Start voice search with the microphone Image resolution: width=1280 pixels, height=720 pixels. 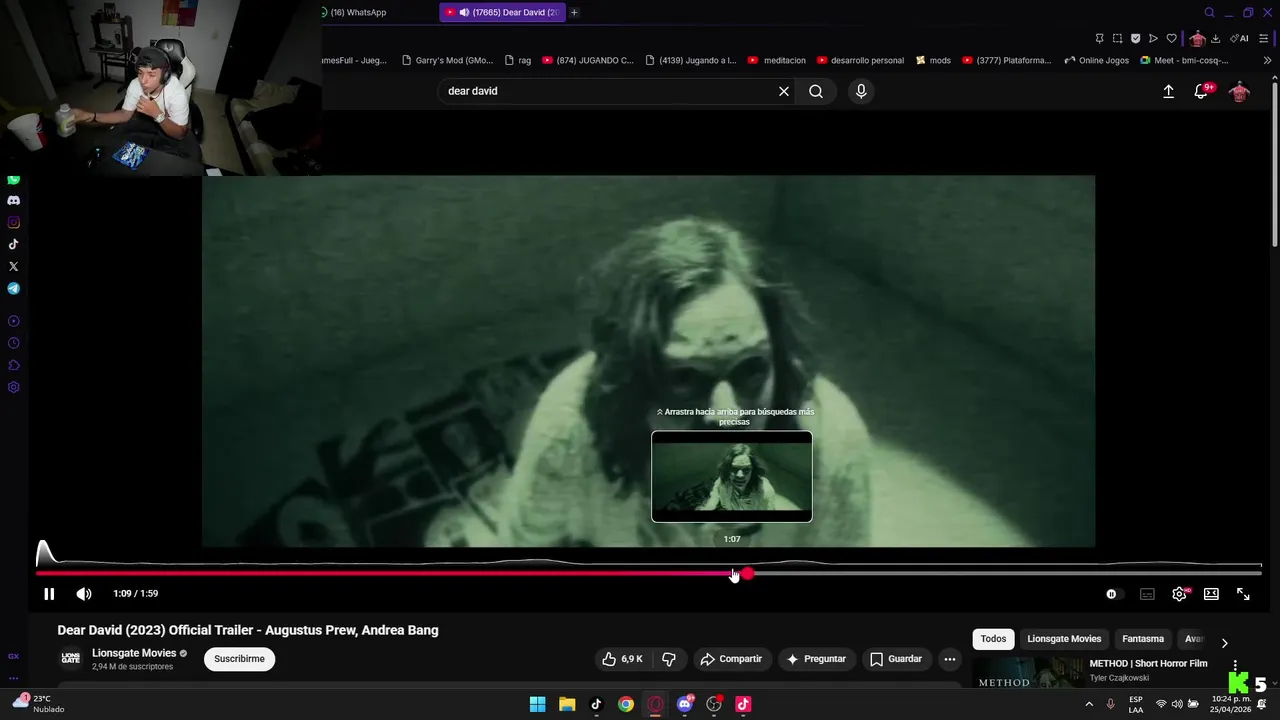pos(861,91)
